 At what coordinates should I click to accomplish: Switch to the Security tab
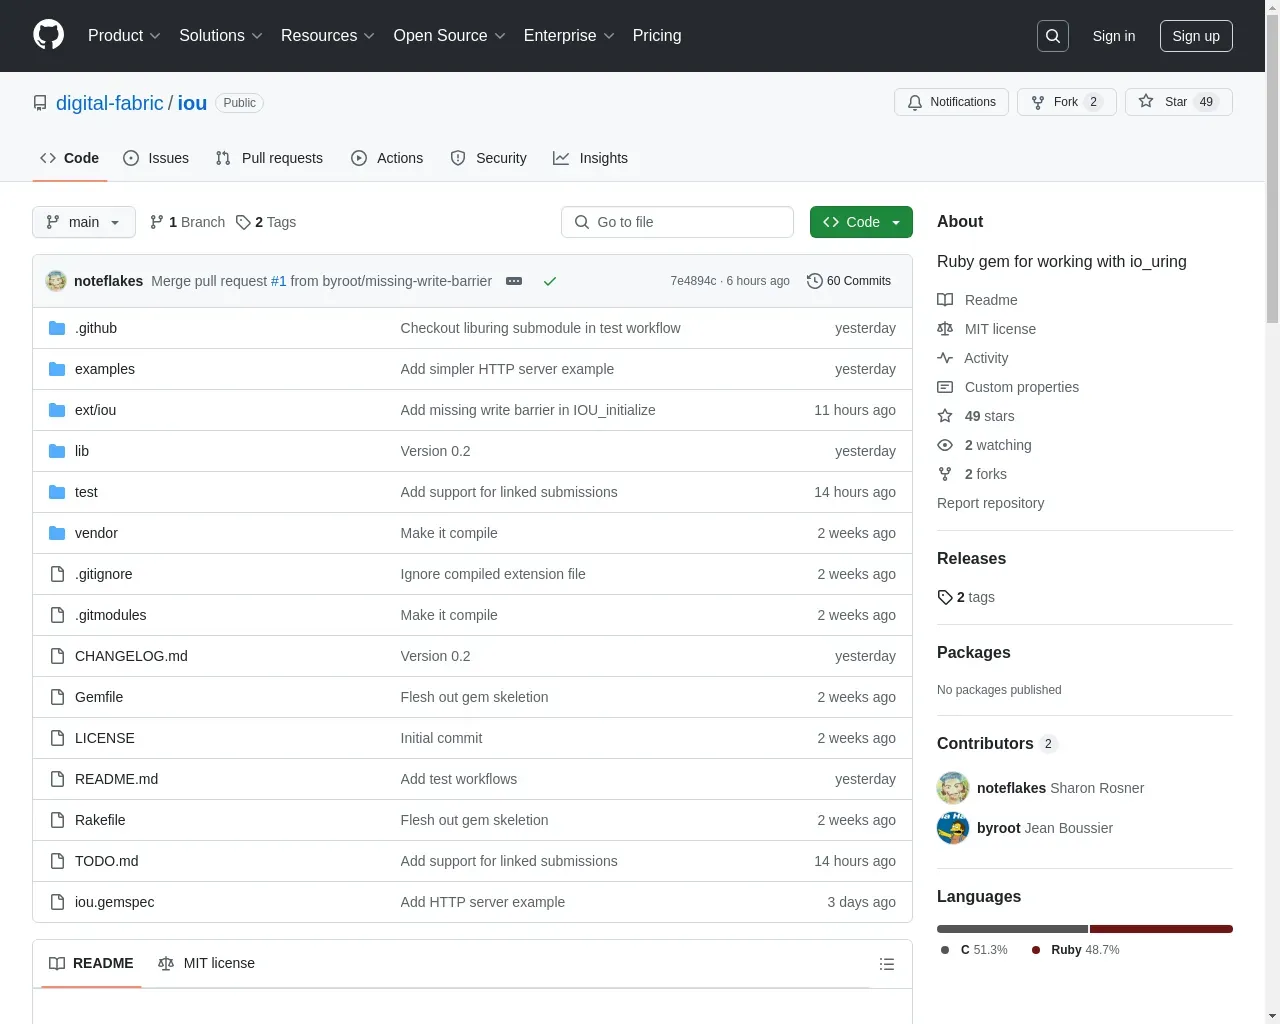(x=488, y=158)
